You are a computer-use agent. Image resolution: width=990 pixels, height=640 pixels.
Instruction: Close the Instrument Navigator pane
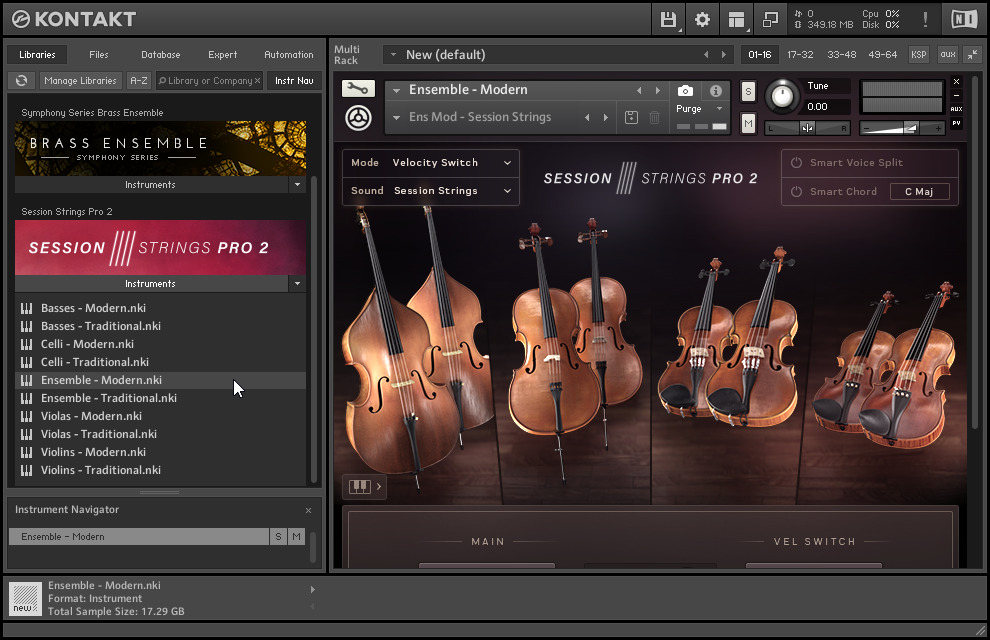tap(308, 510)
